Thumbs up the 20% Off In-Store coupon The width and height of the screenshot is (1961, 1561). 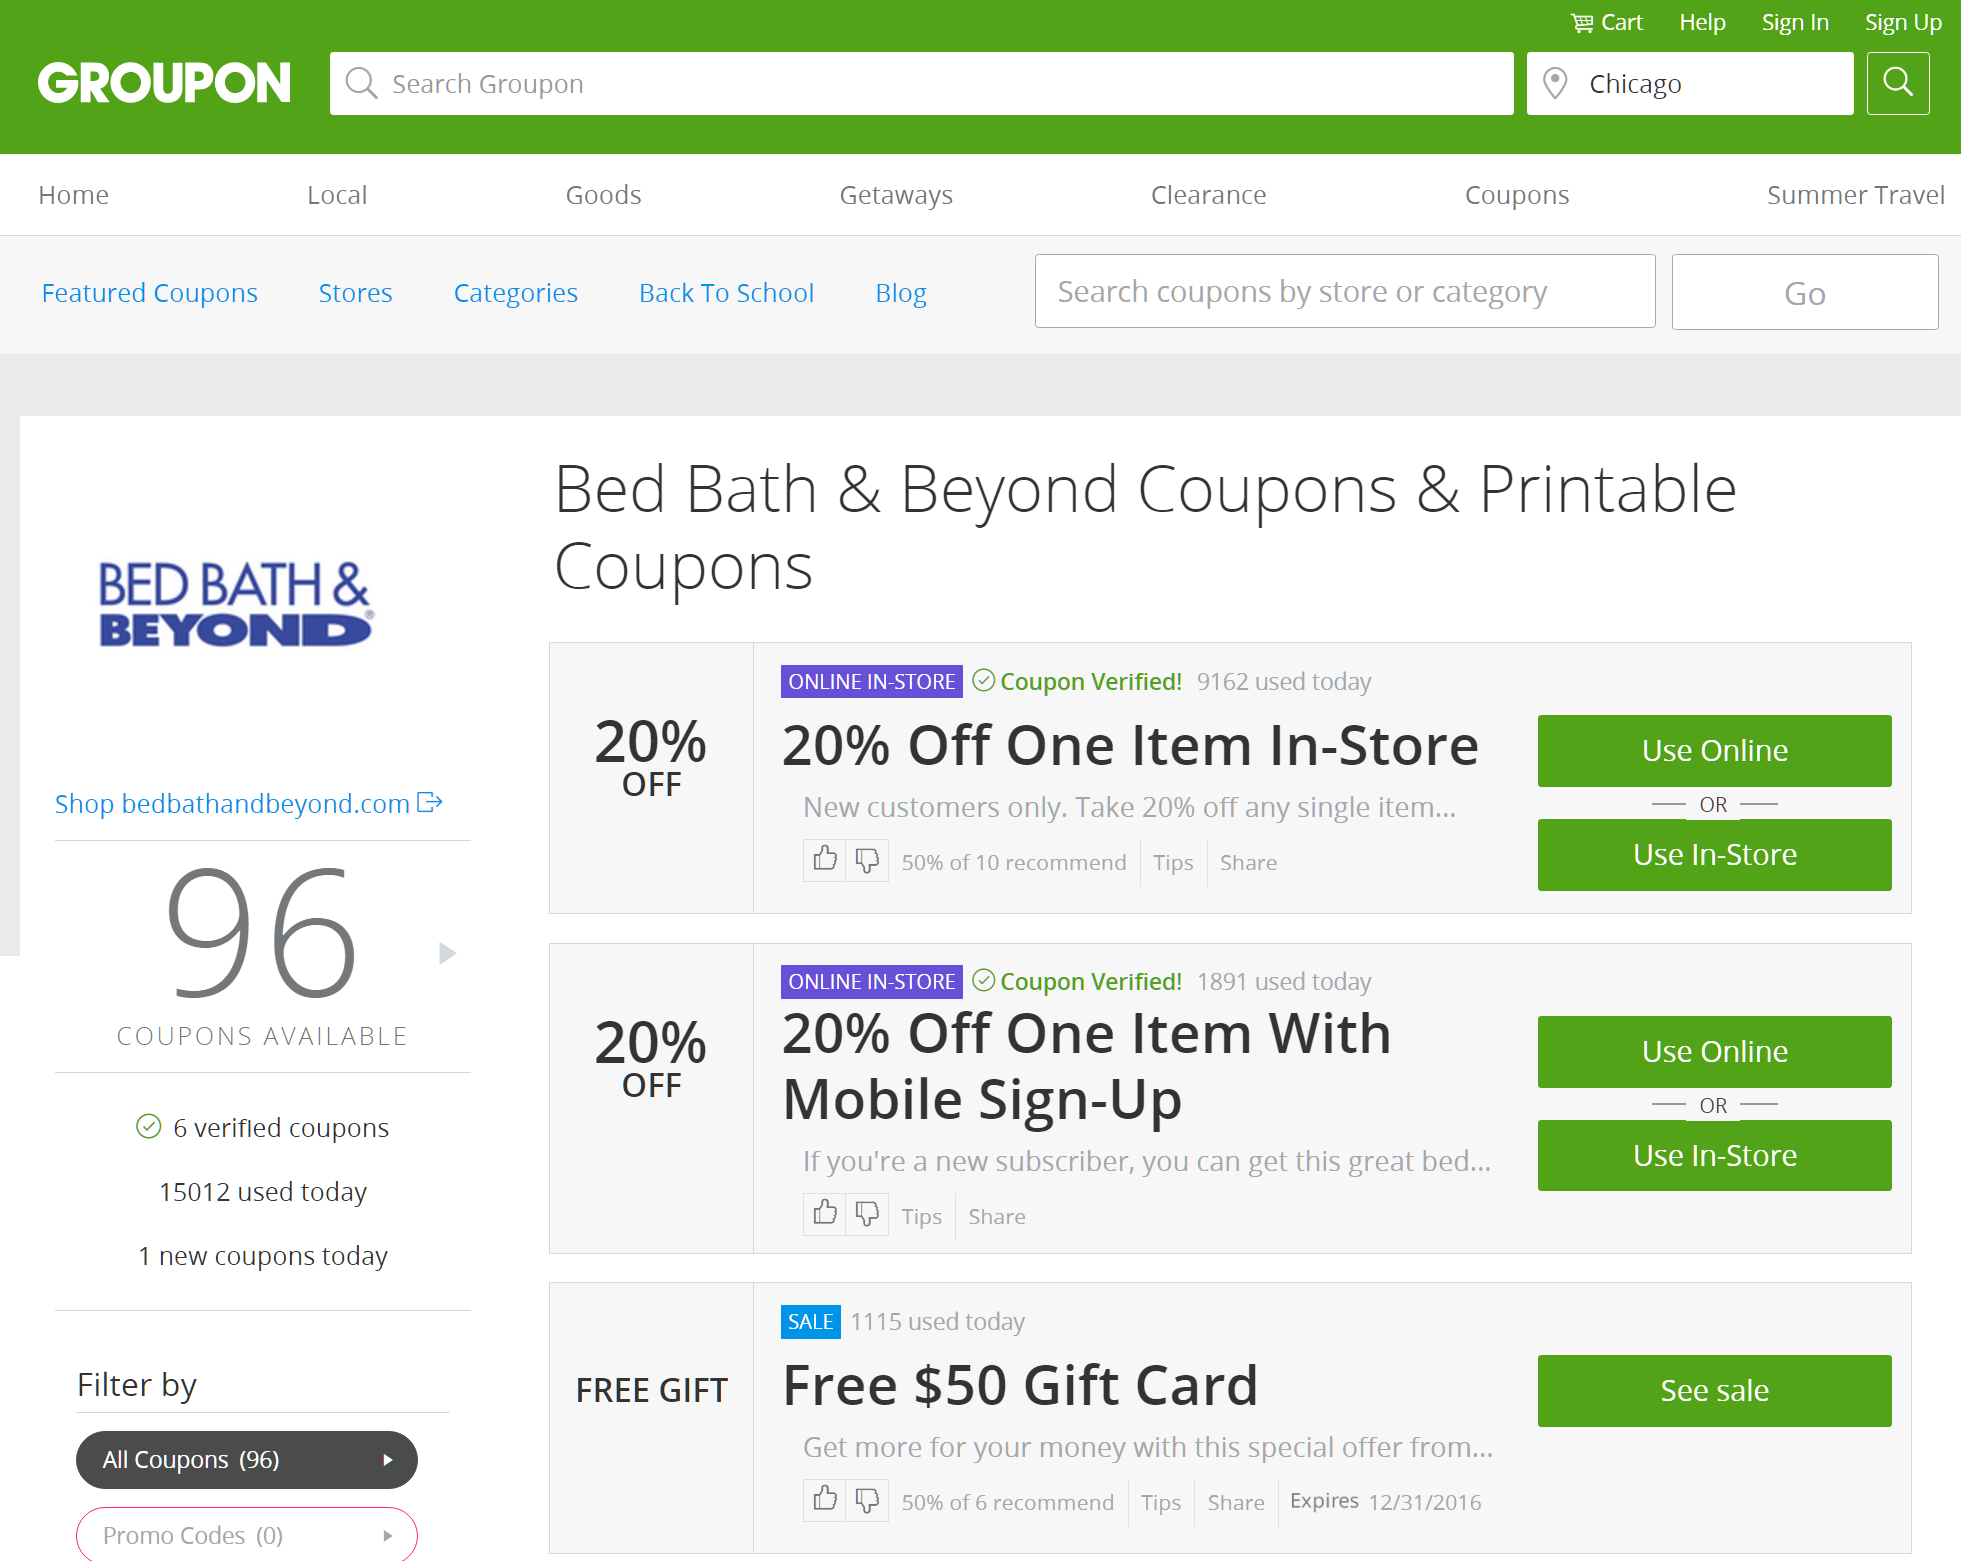[x=825, y=860]
